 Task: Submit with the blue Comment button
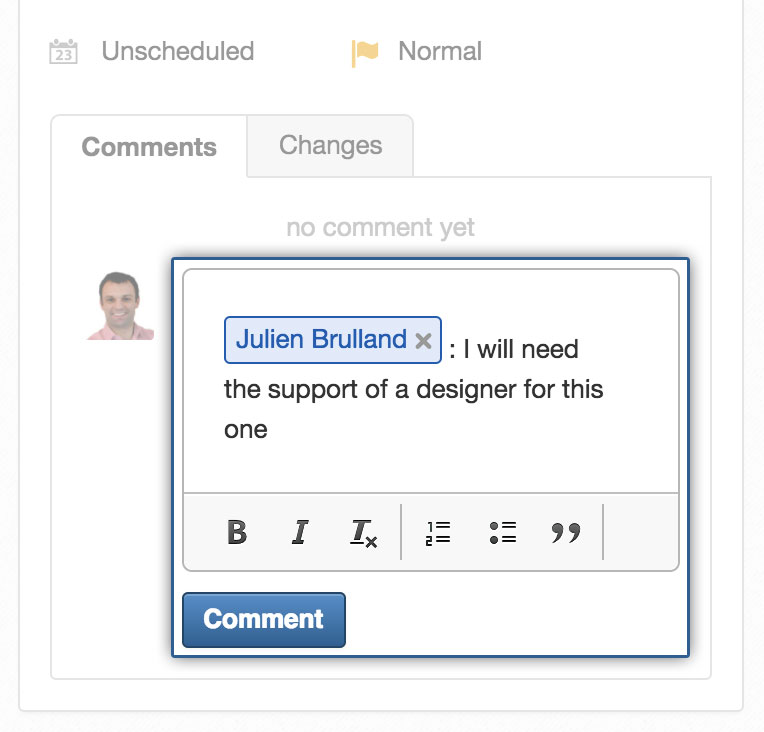264,619
